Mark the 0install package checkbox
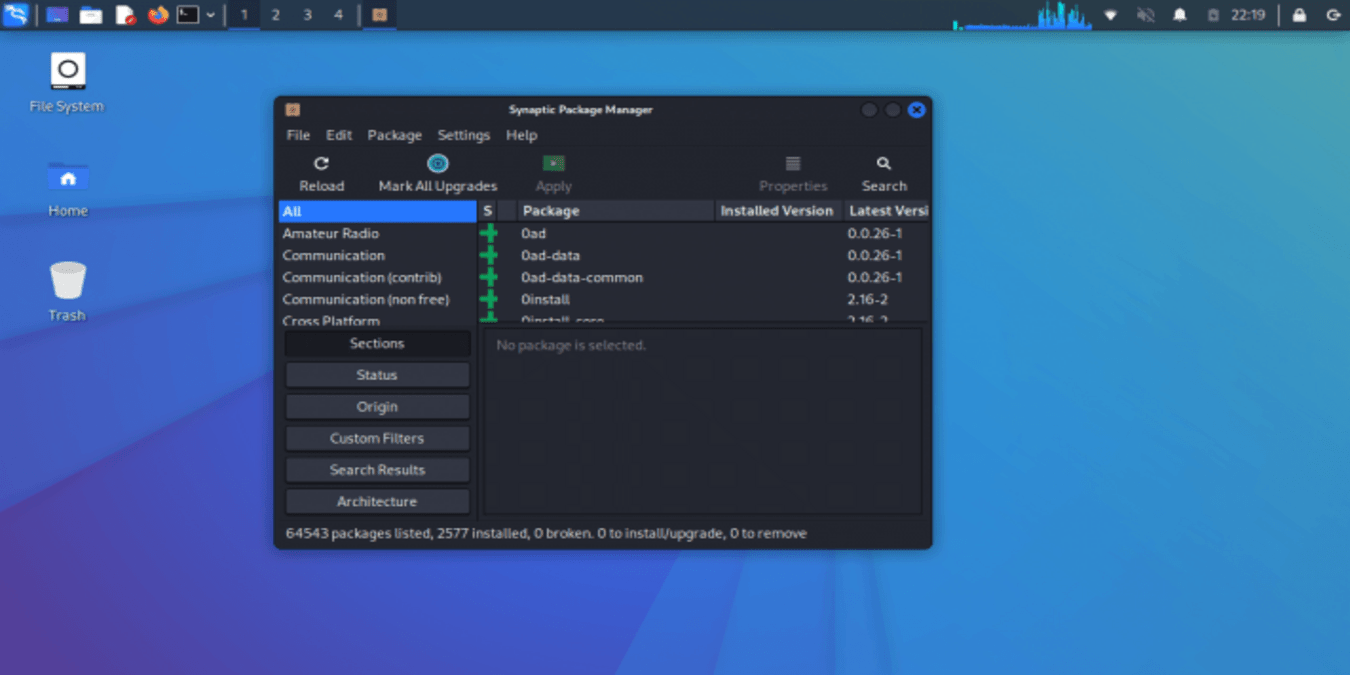 pyautogui.click(x=489, y=299)
